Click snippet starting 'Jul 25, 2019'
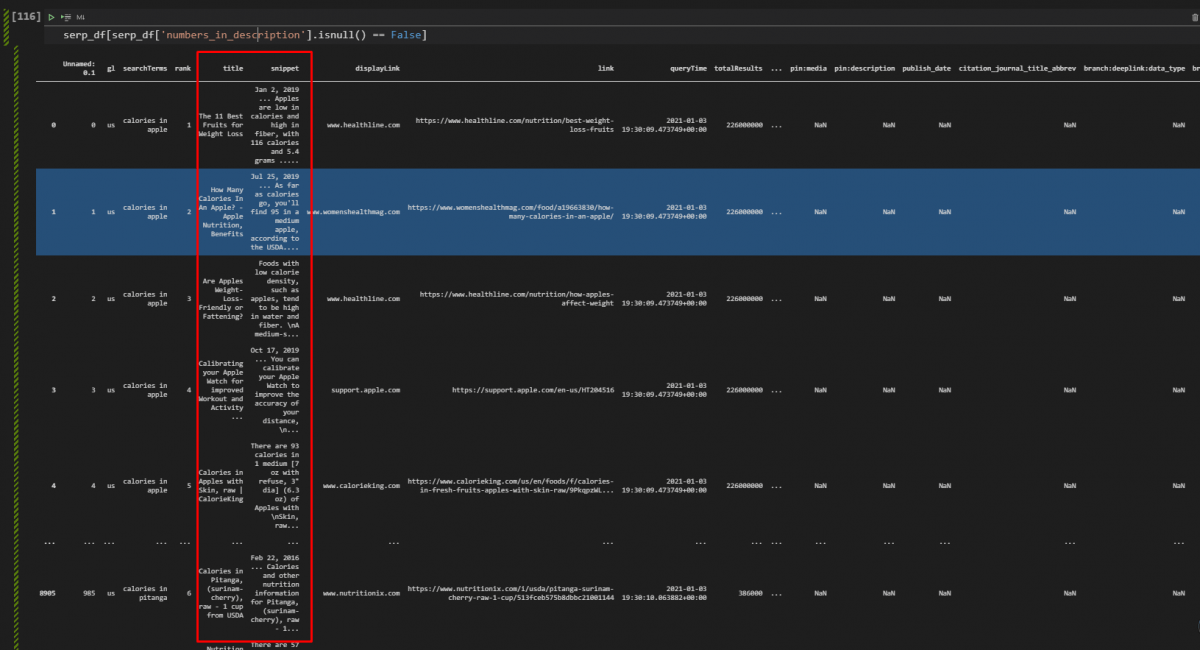1200x650 pixels. pyautogui.click(x=274, y=211)
